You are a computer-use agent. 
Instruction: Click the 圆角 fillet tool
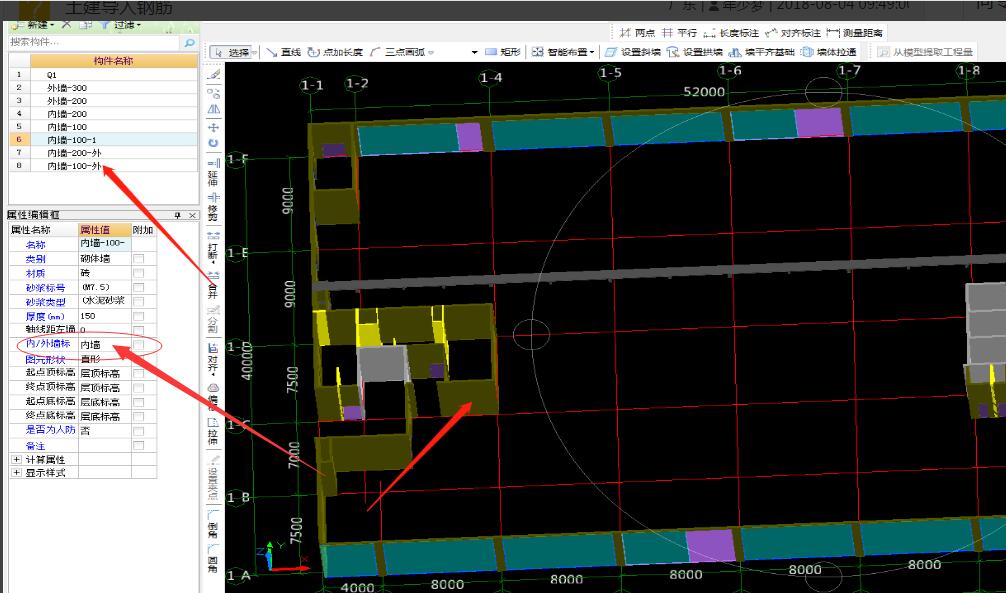[x=213, y=559]
